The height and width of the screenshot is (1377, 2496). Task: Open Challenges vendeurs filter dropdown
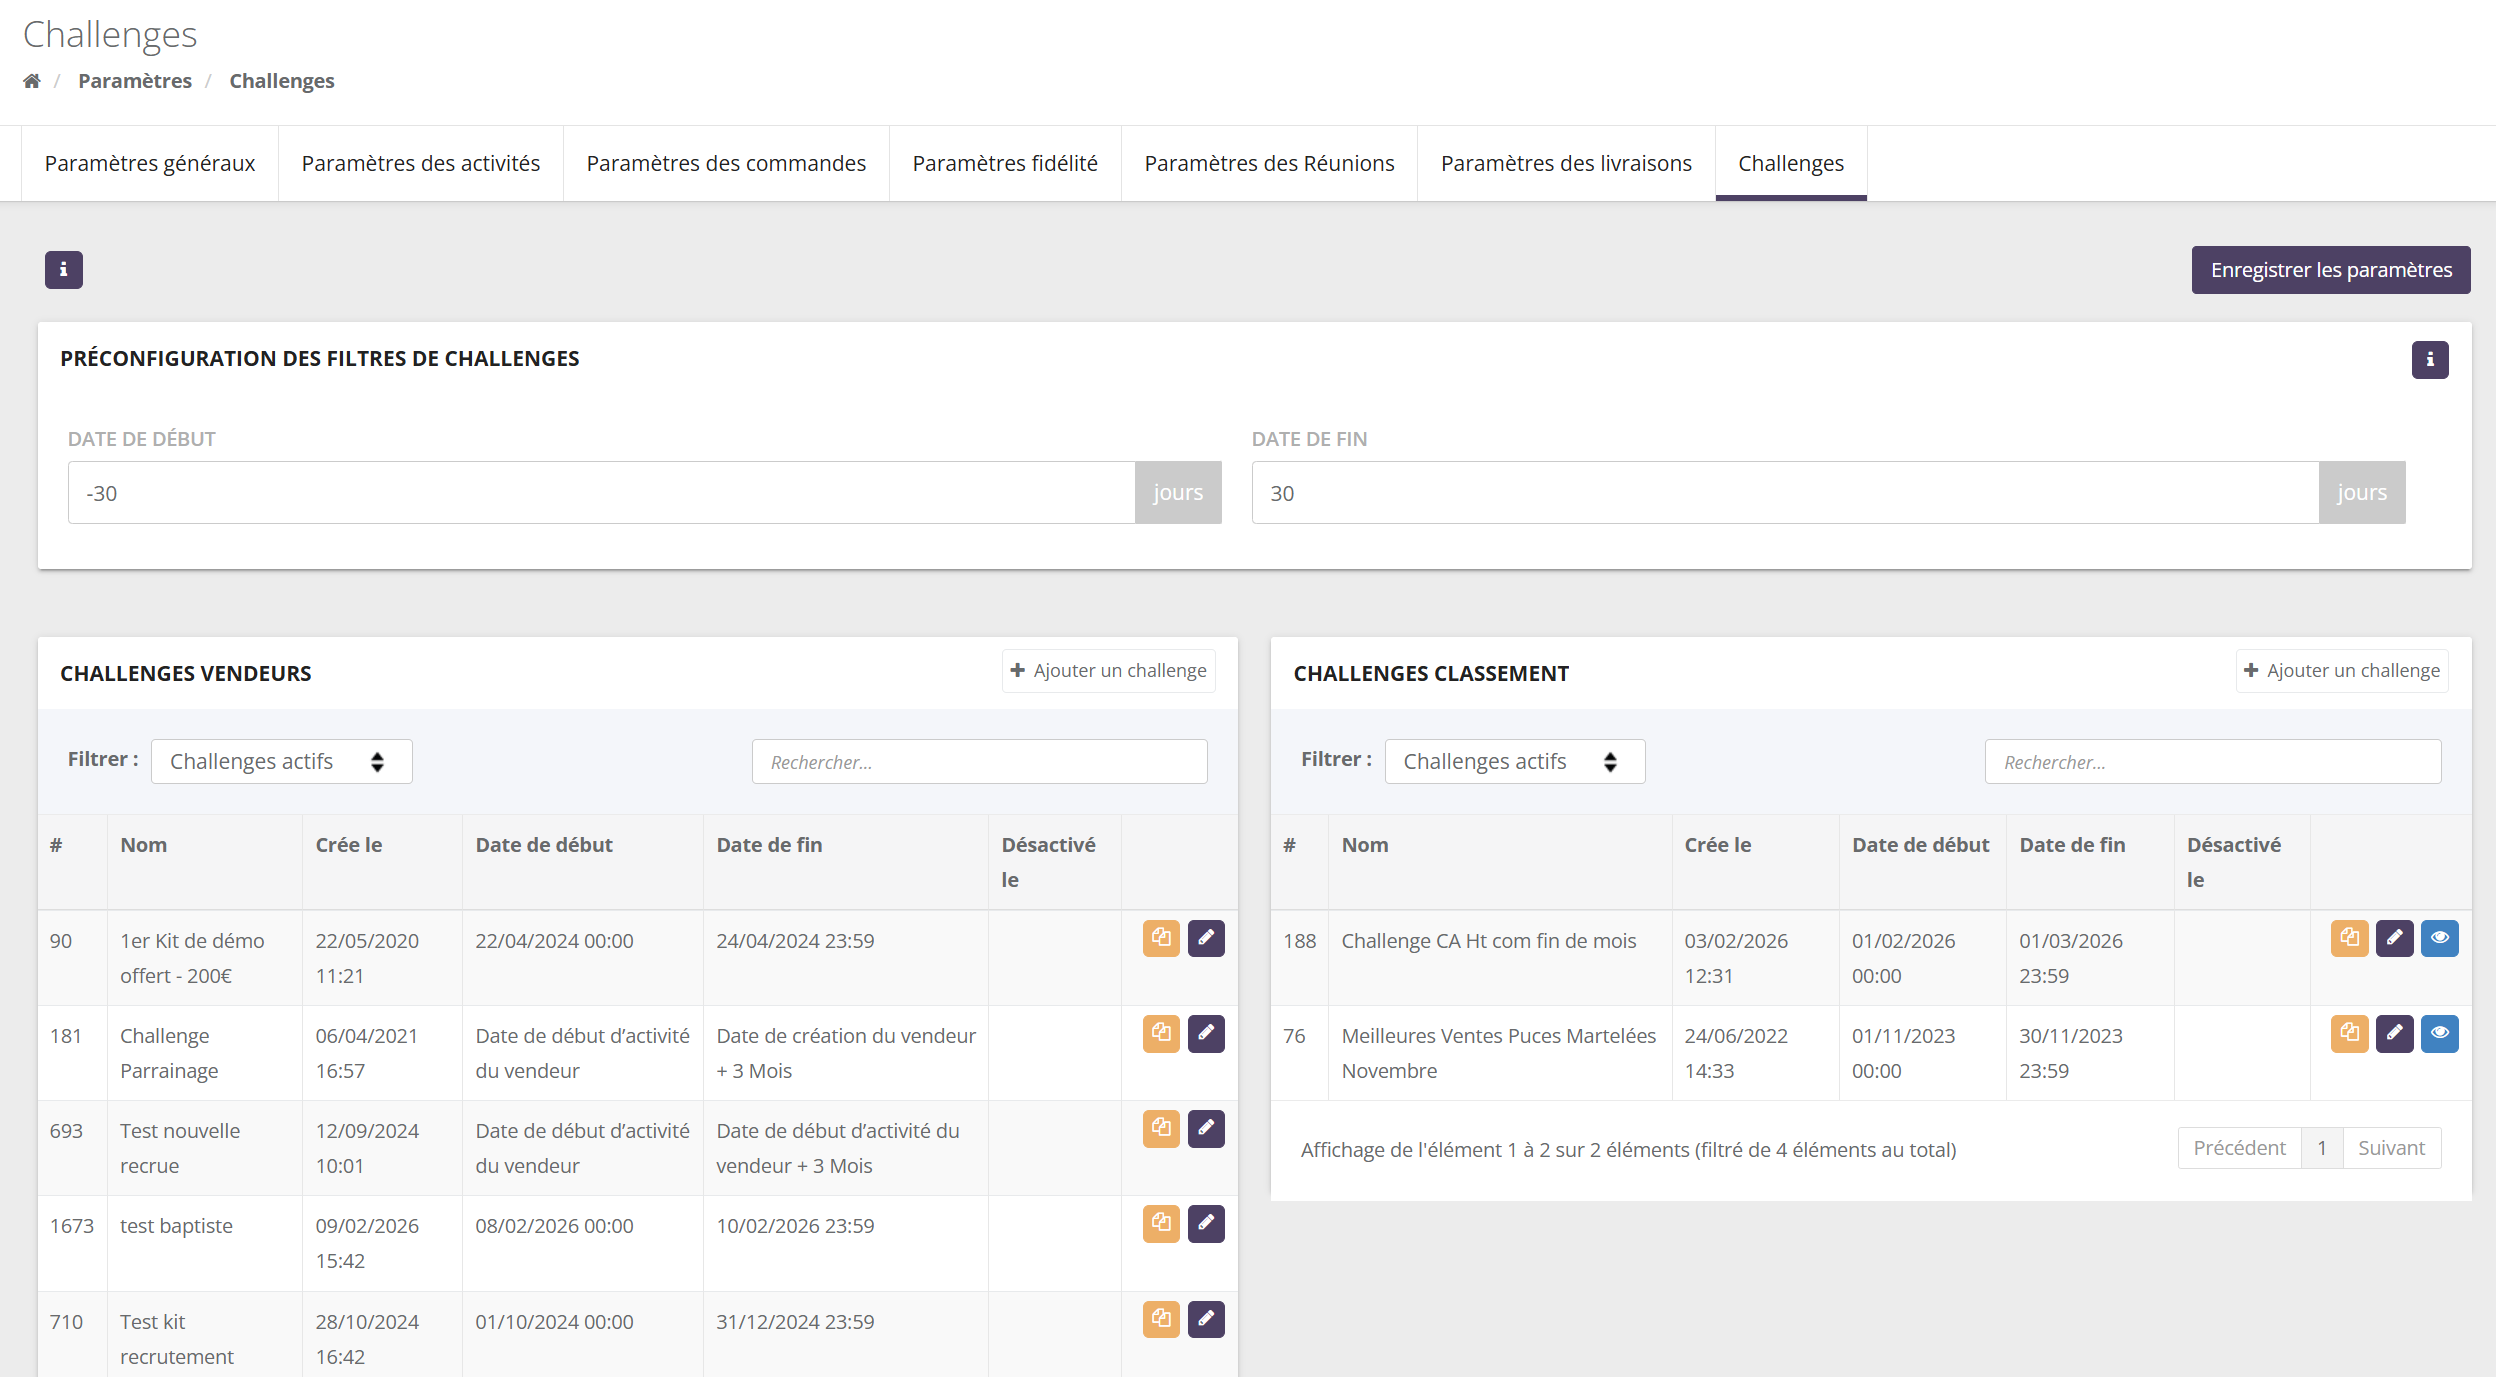pyautogui.click(x=281, y=762)
